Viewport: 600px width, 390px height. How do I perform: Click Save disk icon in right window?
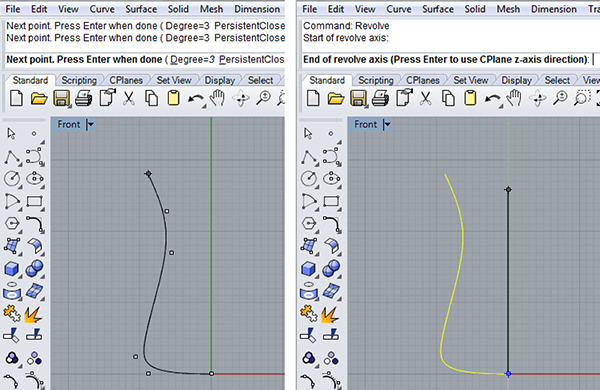(x=358, y=98)
